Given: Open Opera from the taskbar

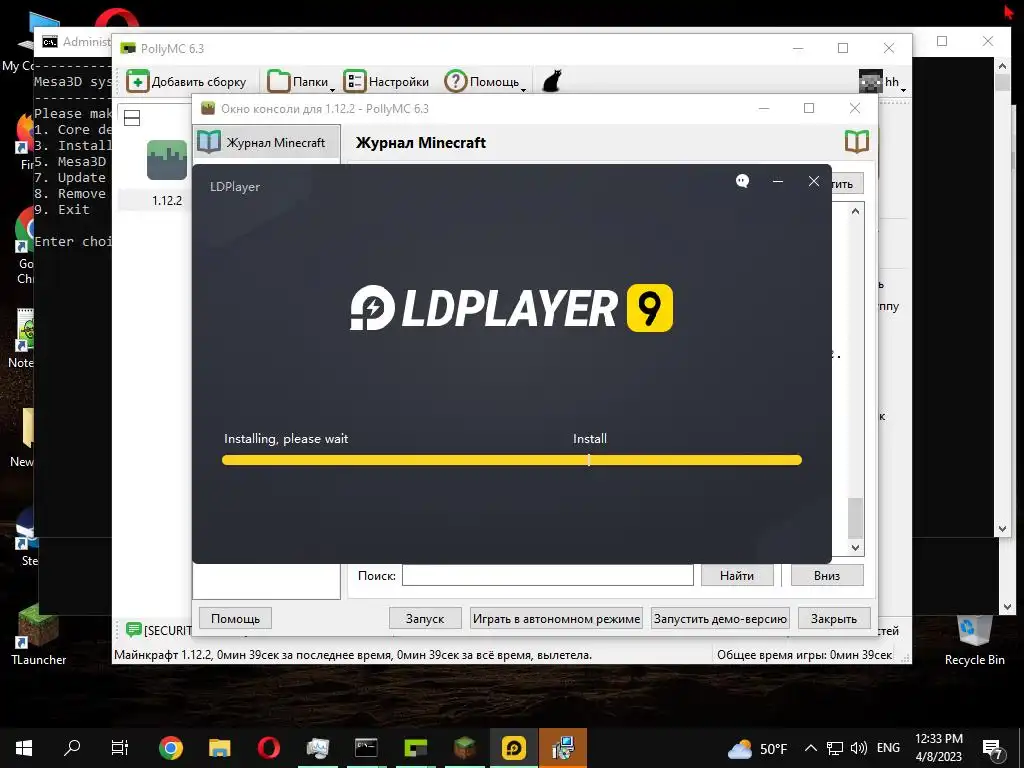Looking at the screenshot, I should 268,748.
